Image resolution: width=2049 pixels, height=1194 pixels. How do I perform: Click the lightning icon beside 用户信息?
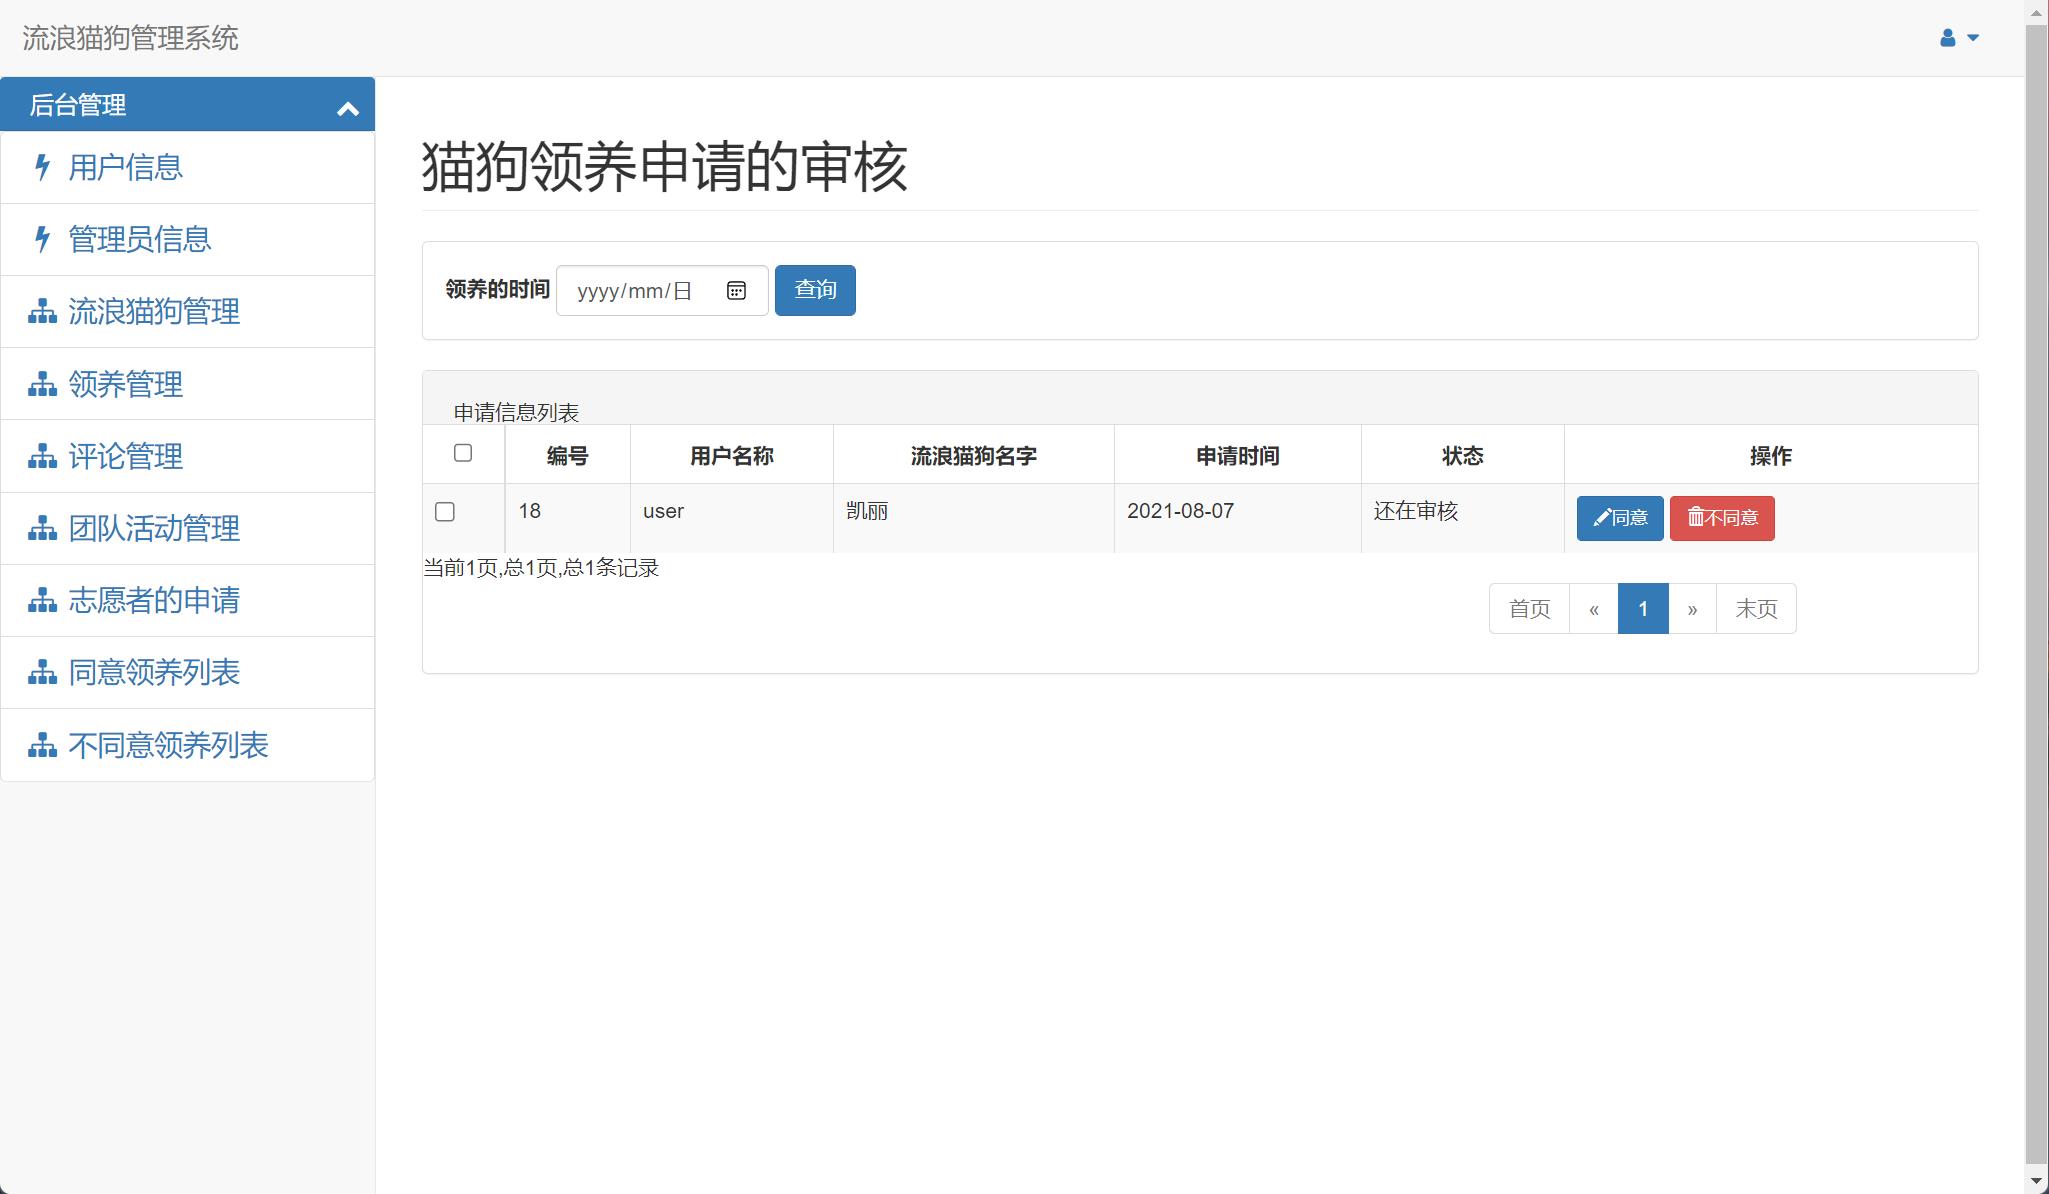click(41, 168)
